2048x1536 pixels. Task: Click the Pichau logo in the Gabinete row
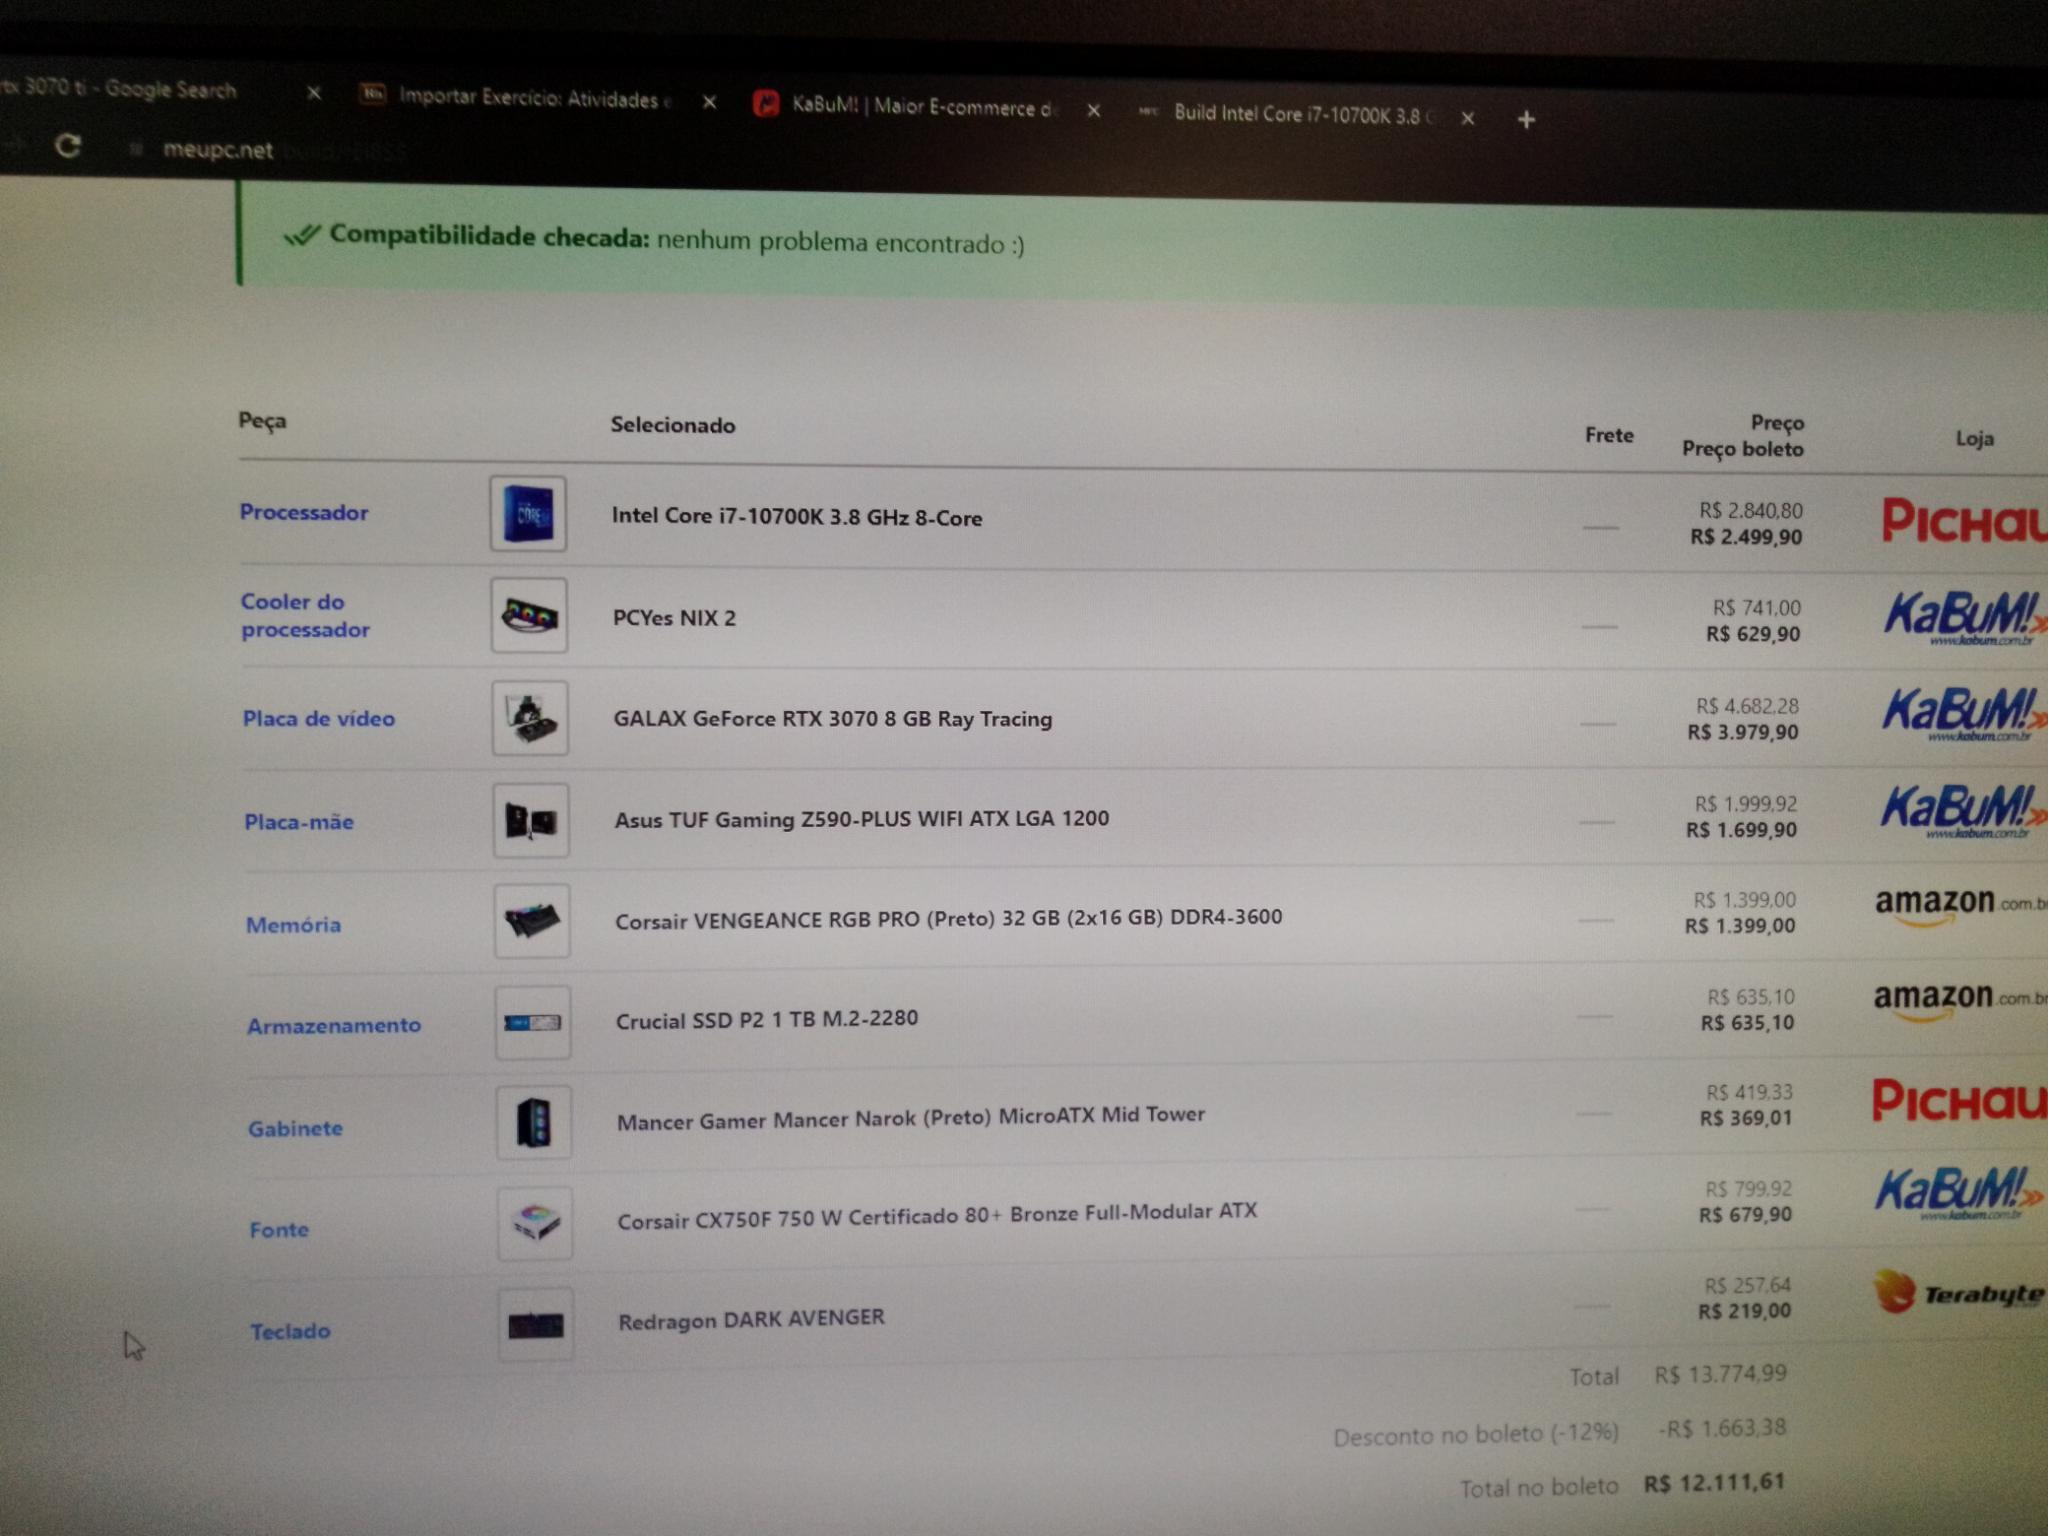(1958, 1100)
